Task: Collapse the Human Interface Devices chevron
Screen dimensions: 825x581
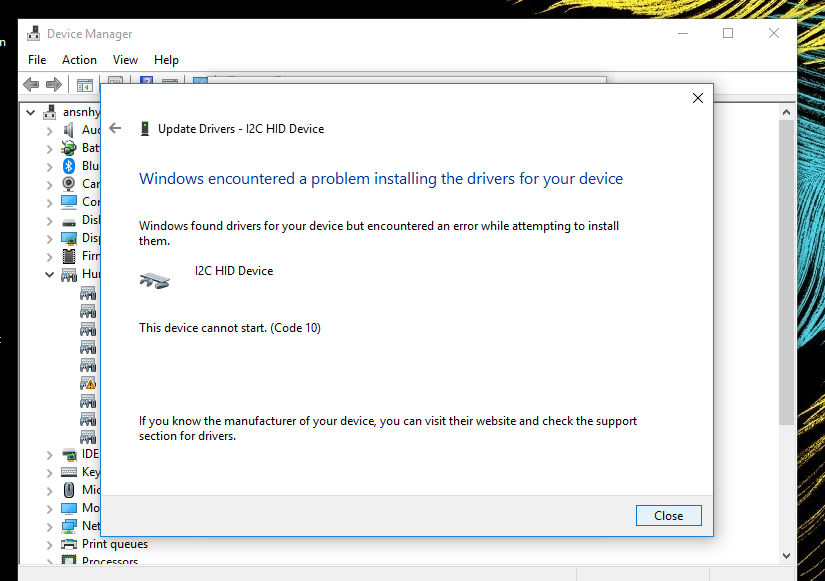Action: point(49,274)
